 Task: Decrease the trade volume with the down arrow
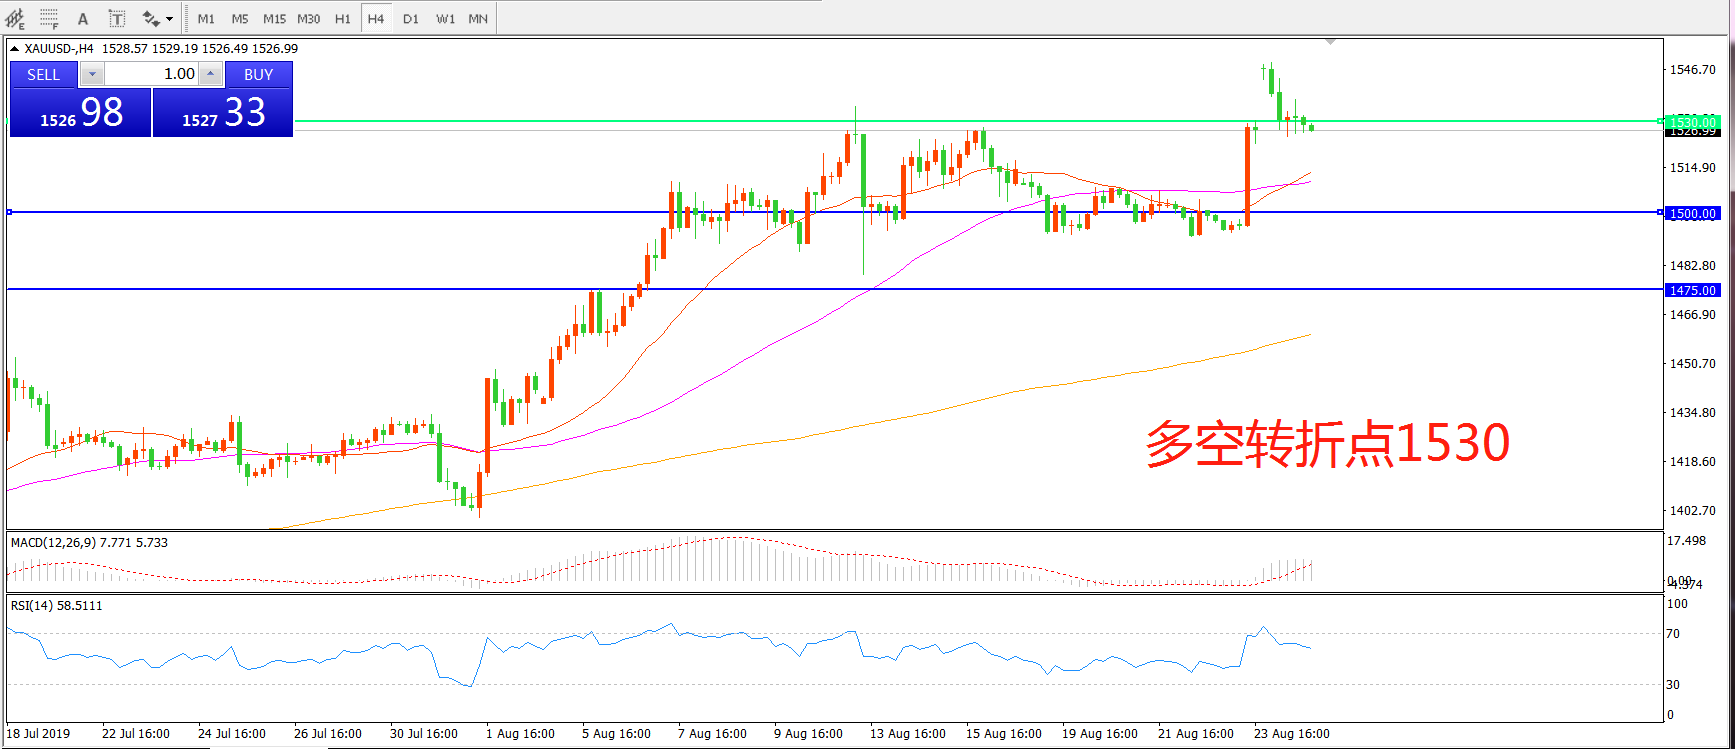91,74
